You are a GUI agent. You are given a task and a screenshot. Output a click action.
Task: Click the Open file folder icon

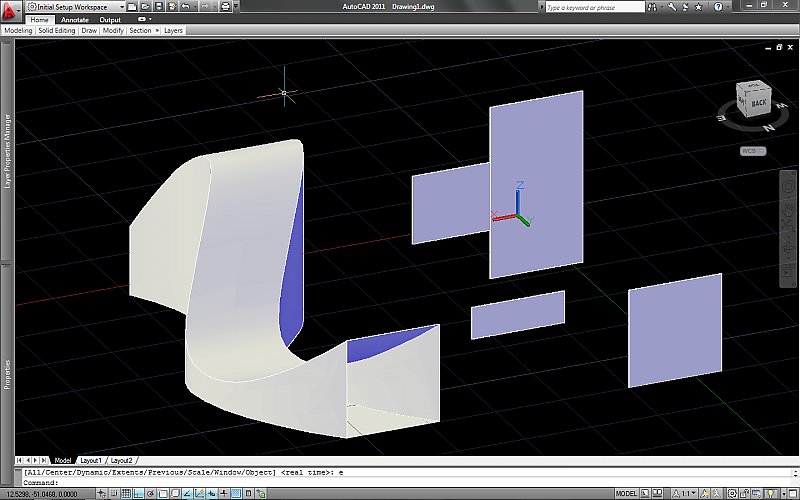[146, 7]
